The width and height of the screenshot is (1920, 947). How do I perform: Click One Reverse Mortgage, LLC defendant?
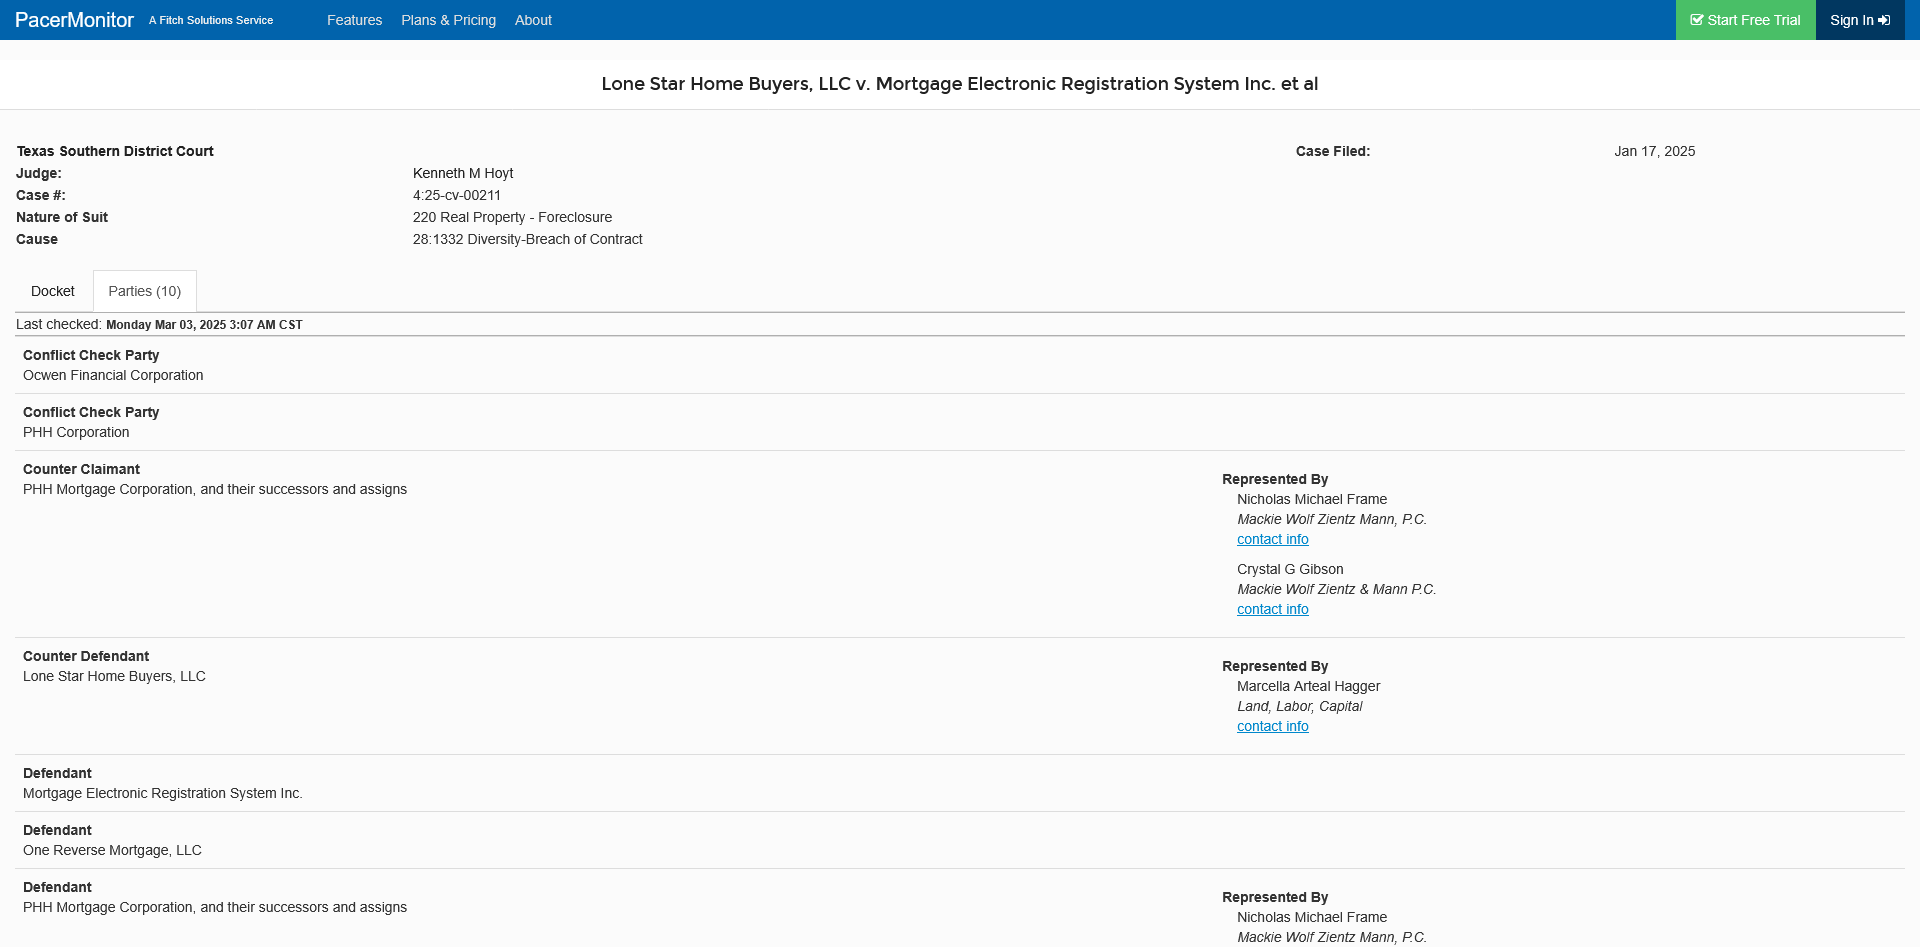coord(112,850)
